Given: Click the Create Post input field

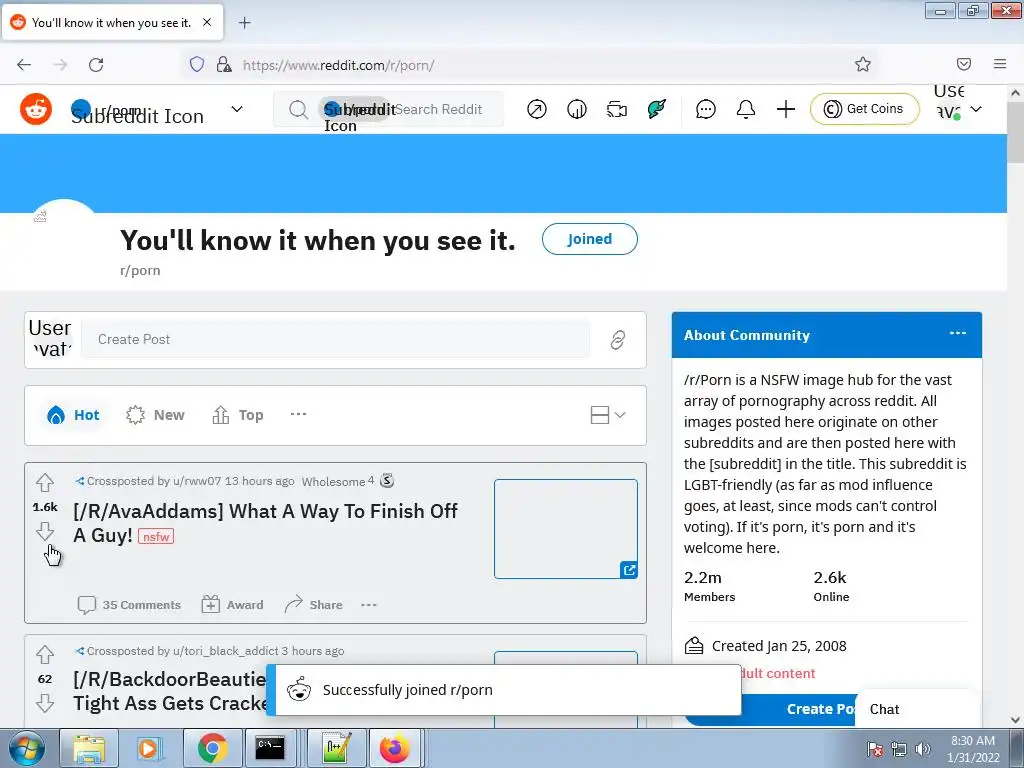Looking at the screenshot, I should pos(335,340).
